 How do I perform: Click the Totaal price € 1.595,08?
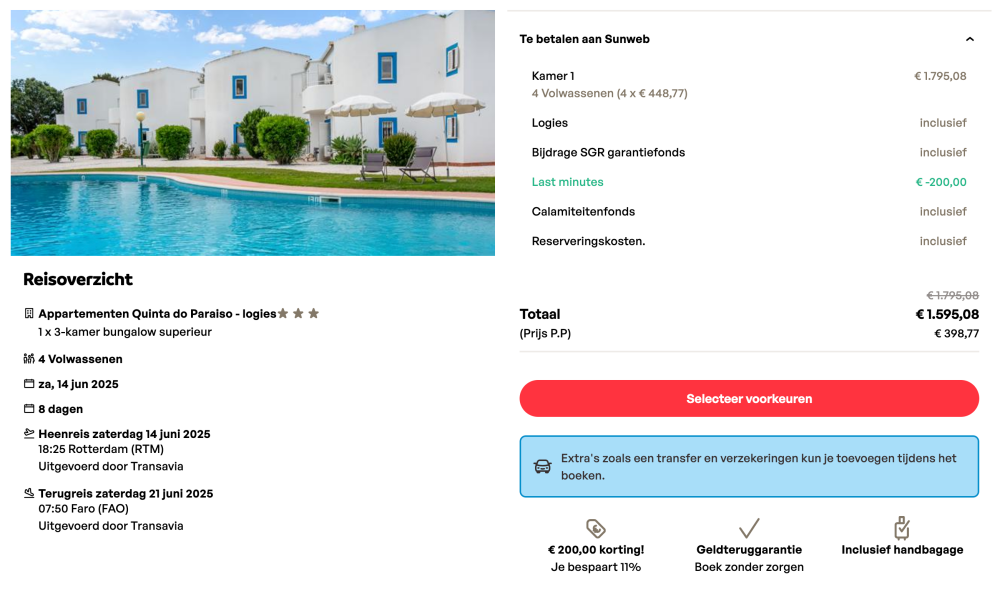coord(947,314)
